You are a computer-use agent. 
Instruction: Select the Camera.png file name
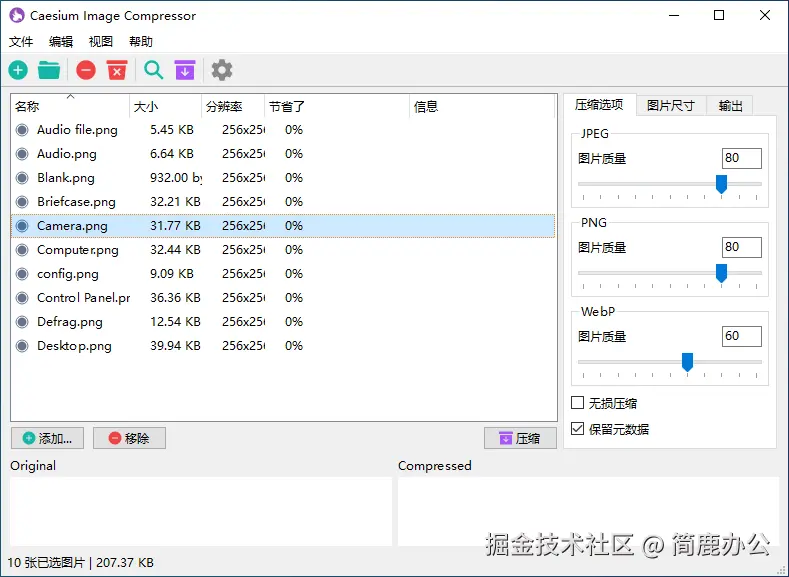point(72,226)
